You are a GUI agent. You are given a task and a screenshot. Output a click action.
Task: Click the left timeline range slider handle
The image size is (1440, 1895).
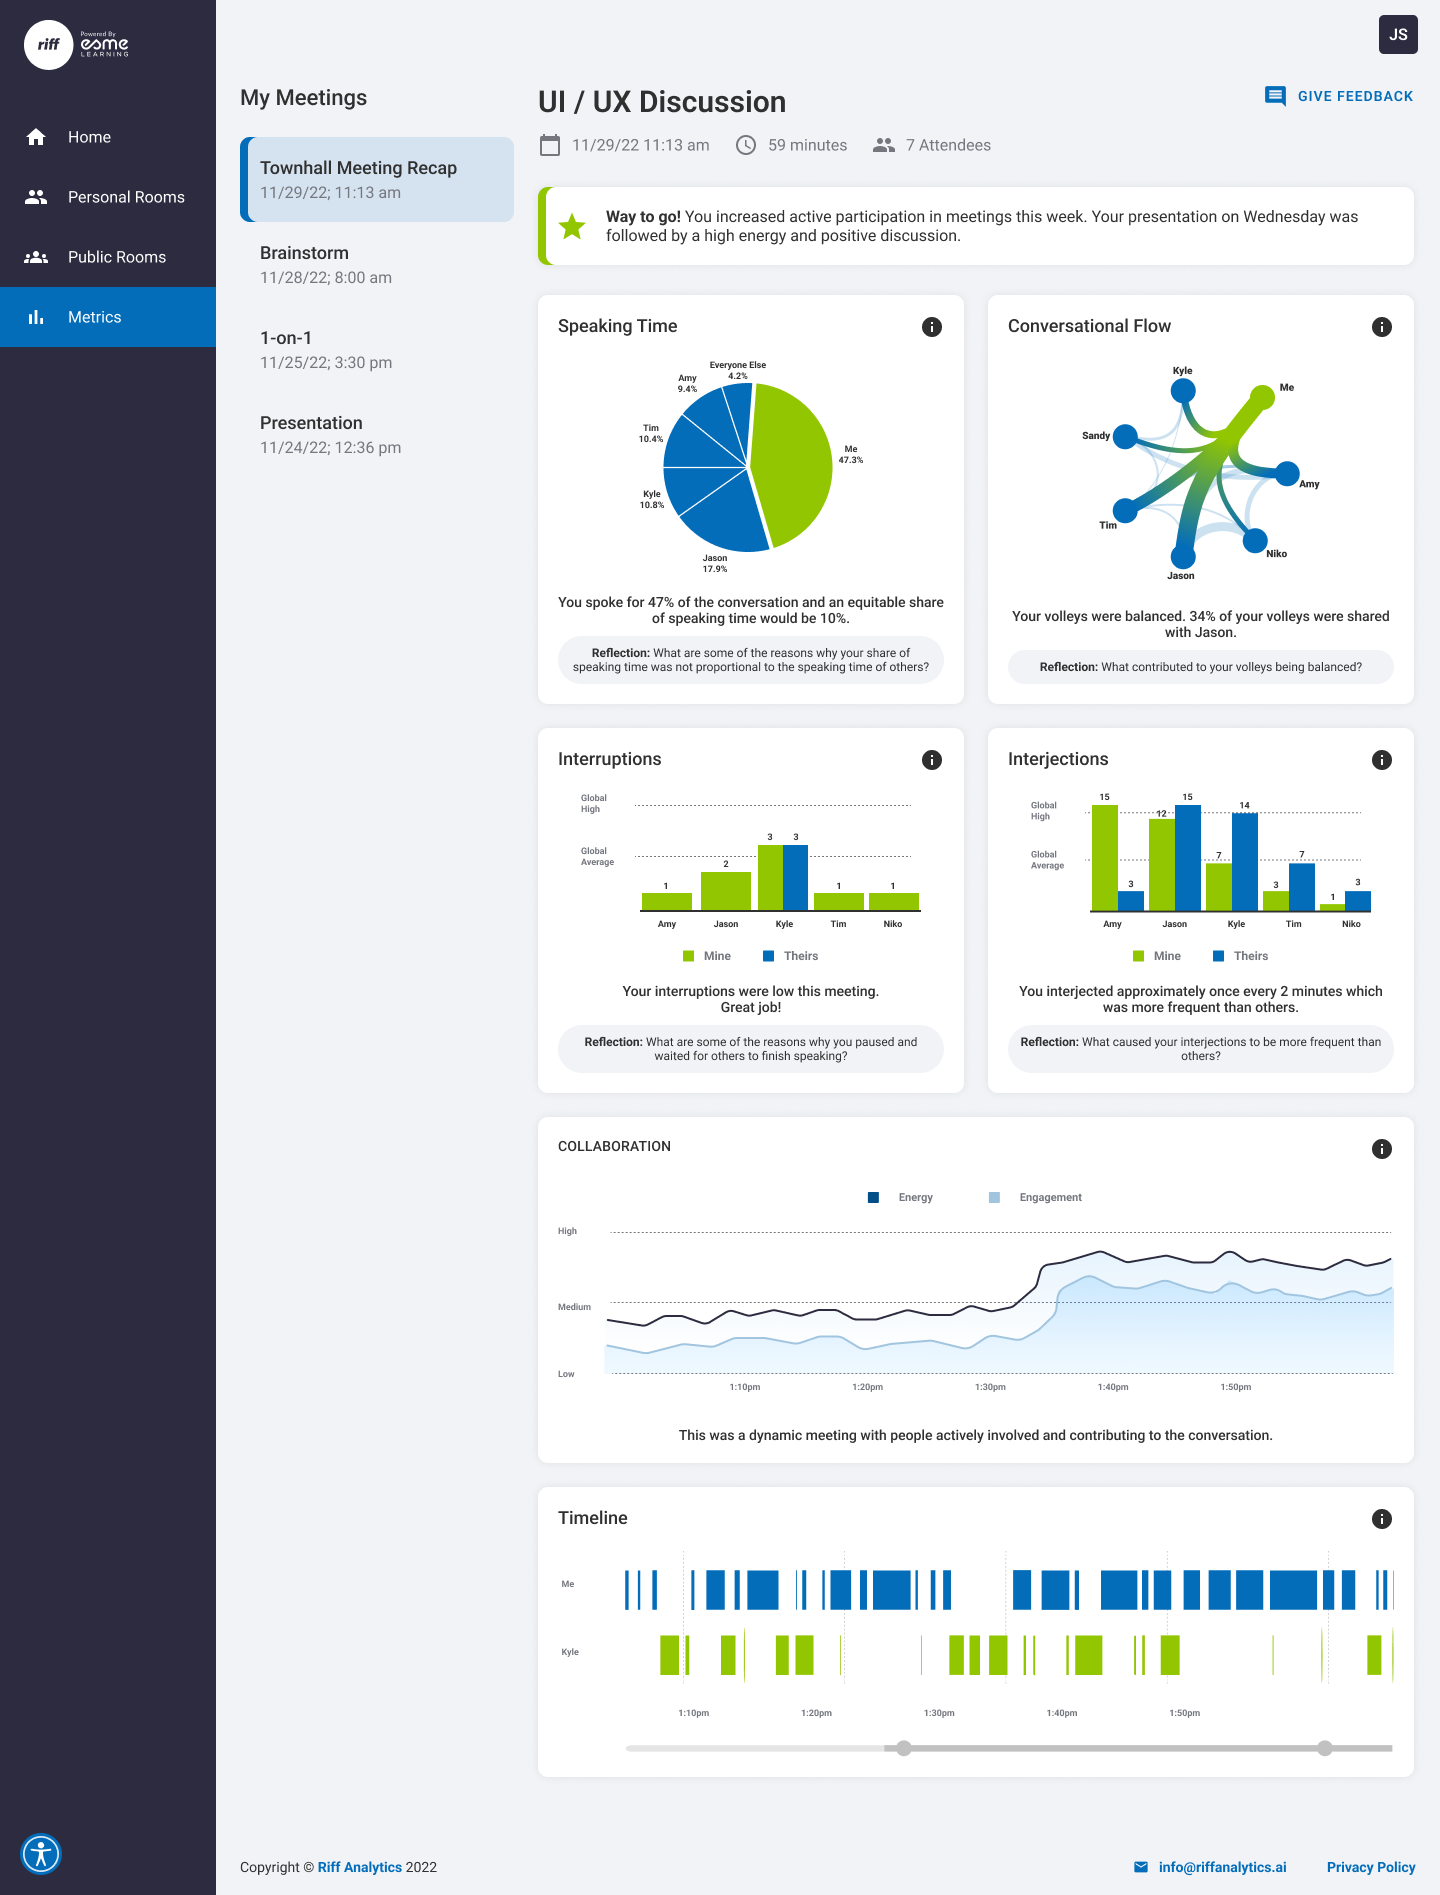pyautogui.click(x=904, y=1748)
